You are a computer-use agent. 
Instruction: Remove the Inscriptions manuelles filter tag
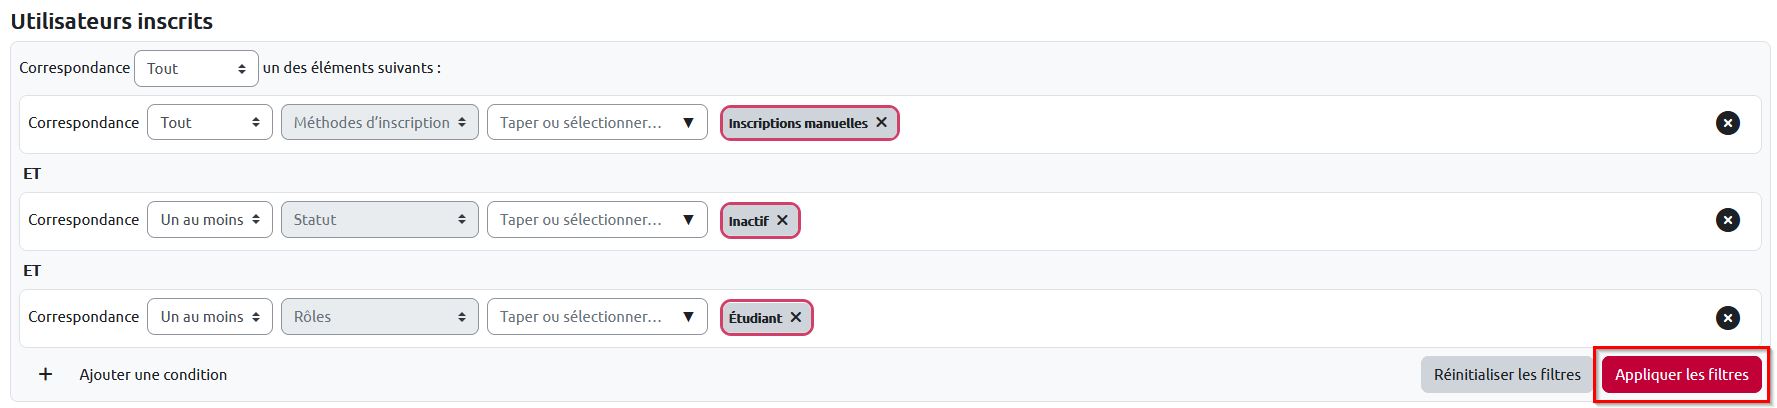point(881,122)
